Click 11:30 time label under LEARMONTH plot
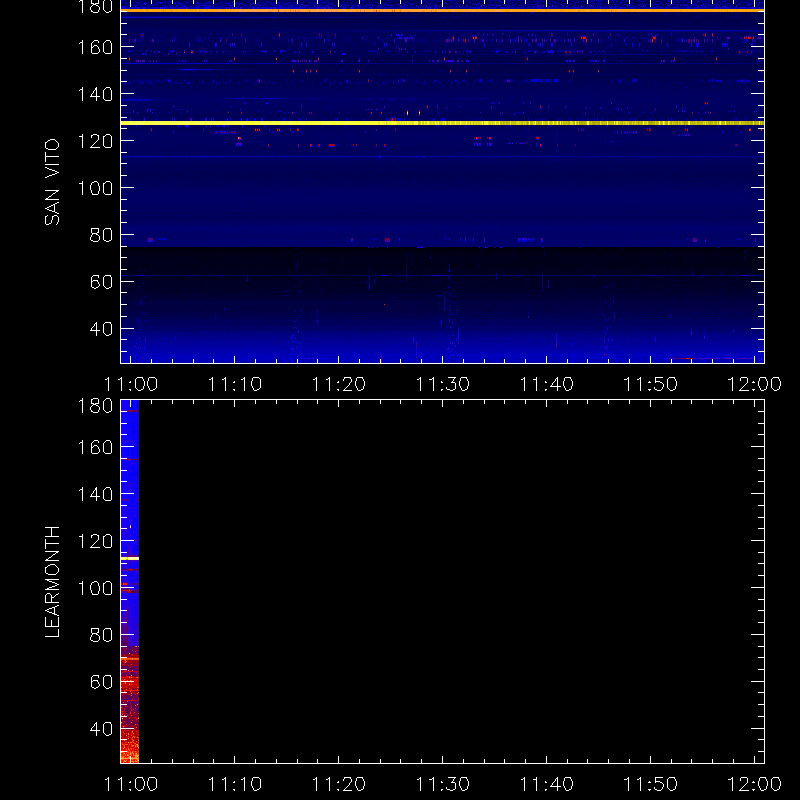This screenshot has width=800, height=800. [443, 784]
